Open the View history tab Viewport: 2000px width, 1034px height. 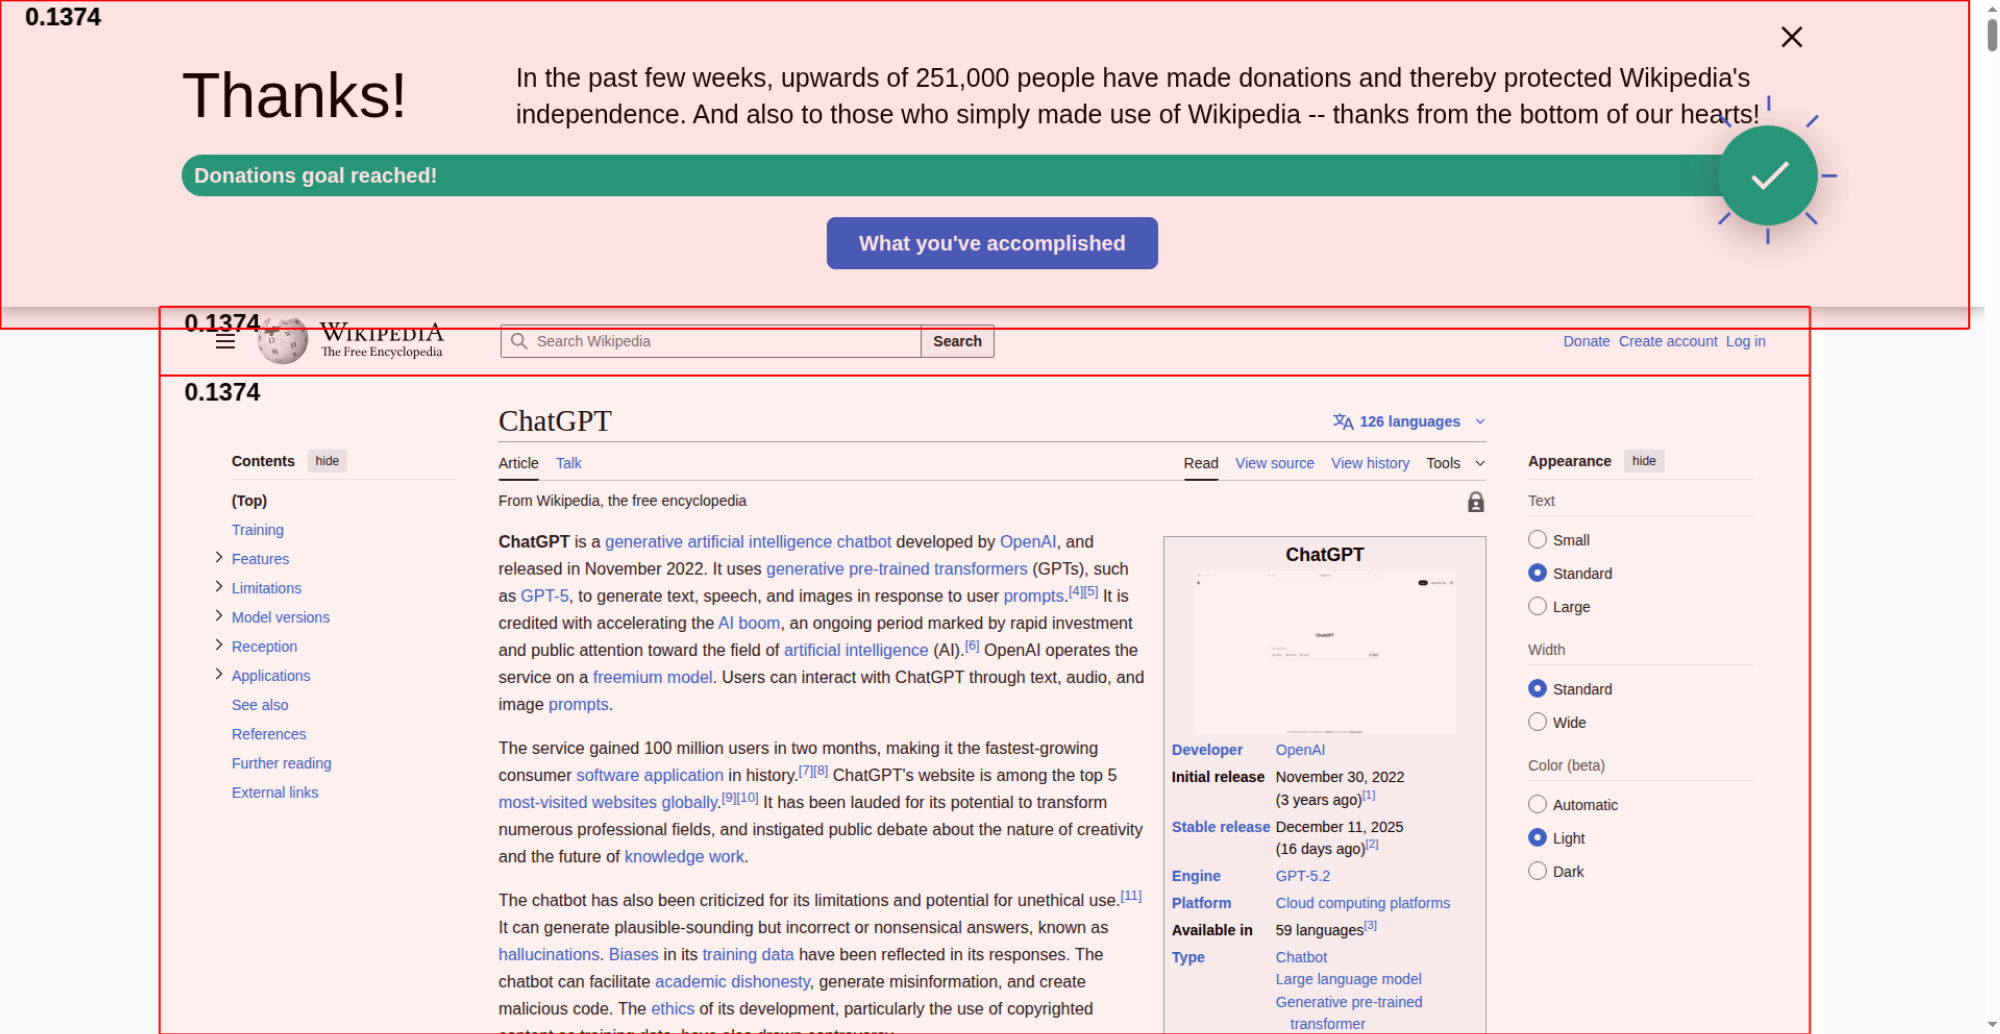pyautogui.click(x=1369, y=463)
